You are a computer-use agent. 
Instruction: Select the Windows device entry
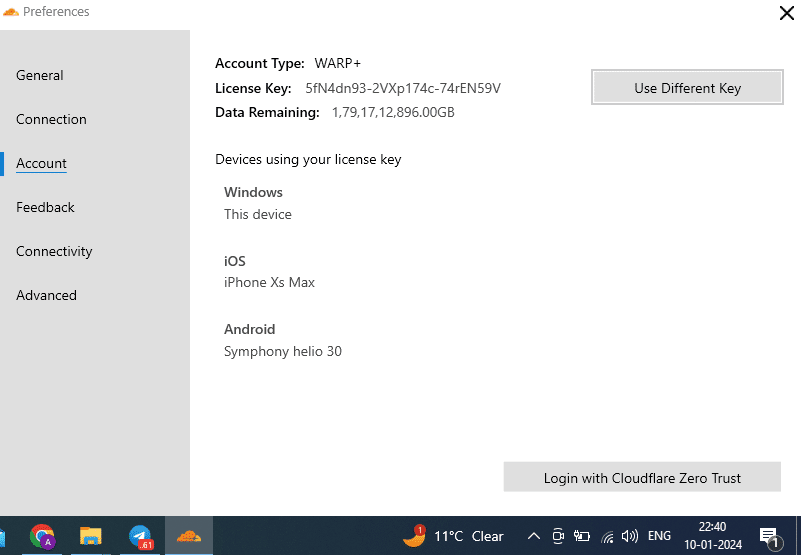click(x=253, y=192)
